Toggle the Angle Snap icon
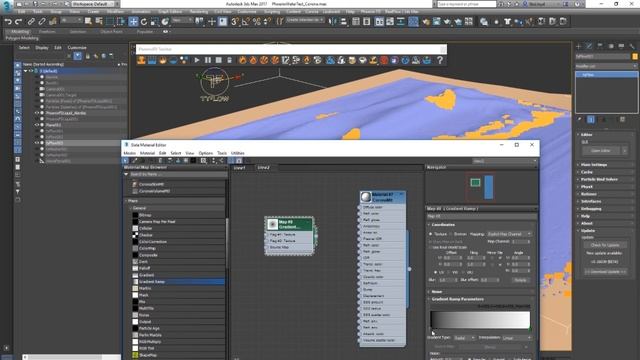640x360 pixels. click(246, 22)
